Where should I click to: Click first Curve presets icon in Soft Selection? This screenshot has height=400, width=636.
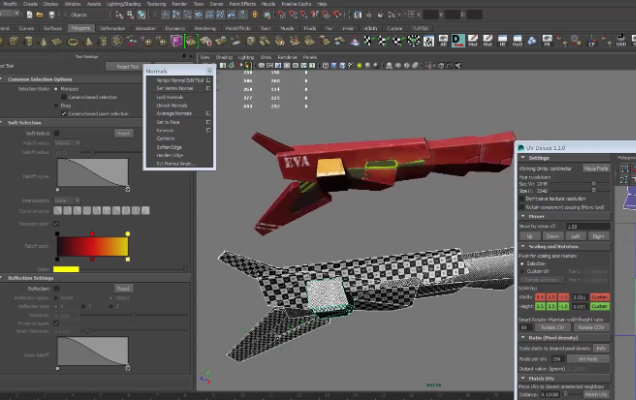pos(60,211)
